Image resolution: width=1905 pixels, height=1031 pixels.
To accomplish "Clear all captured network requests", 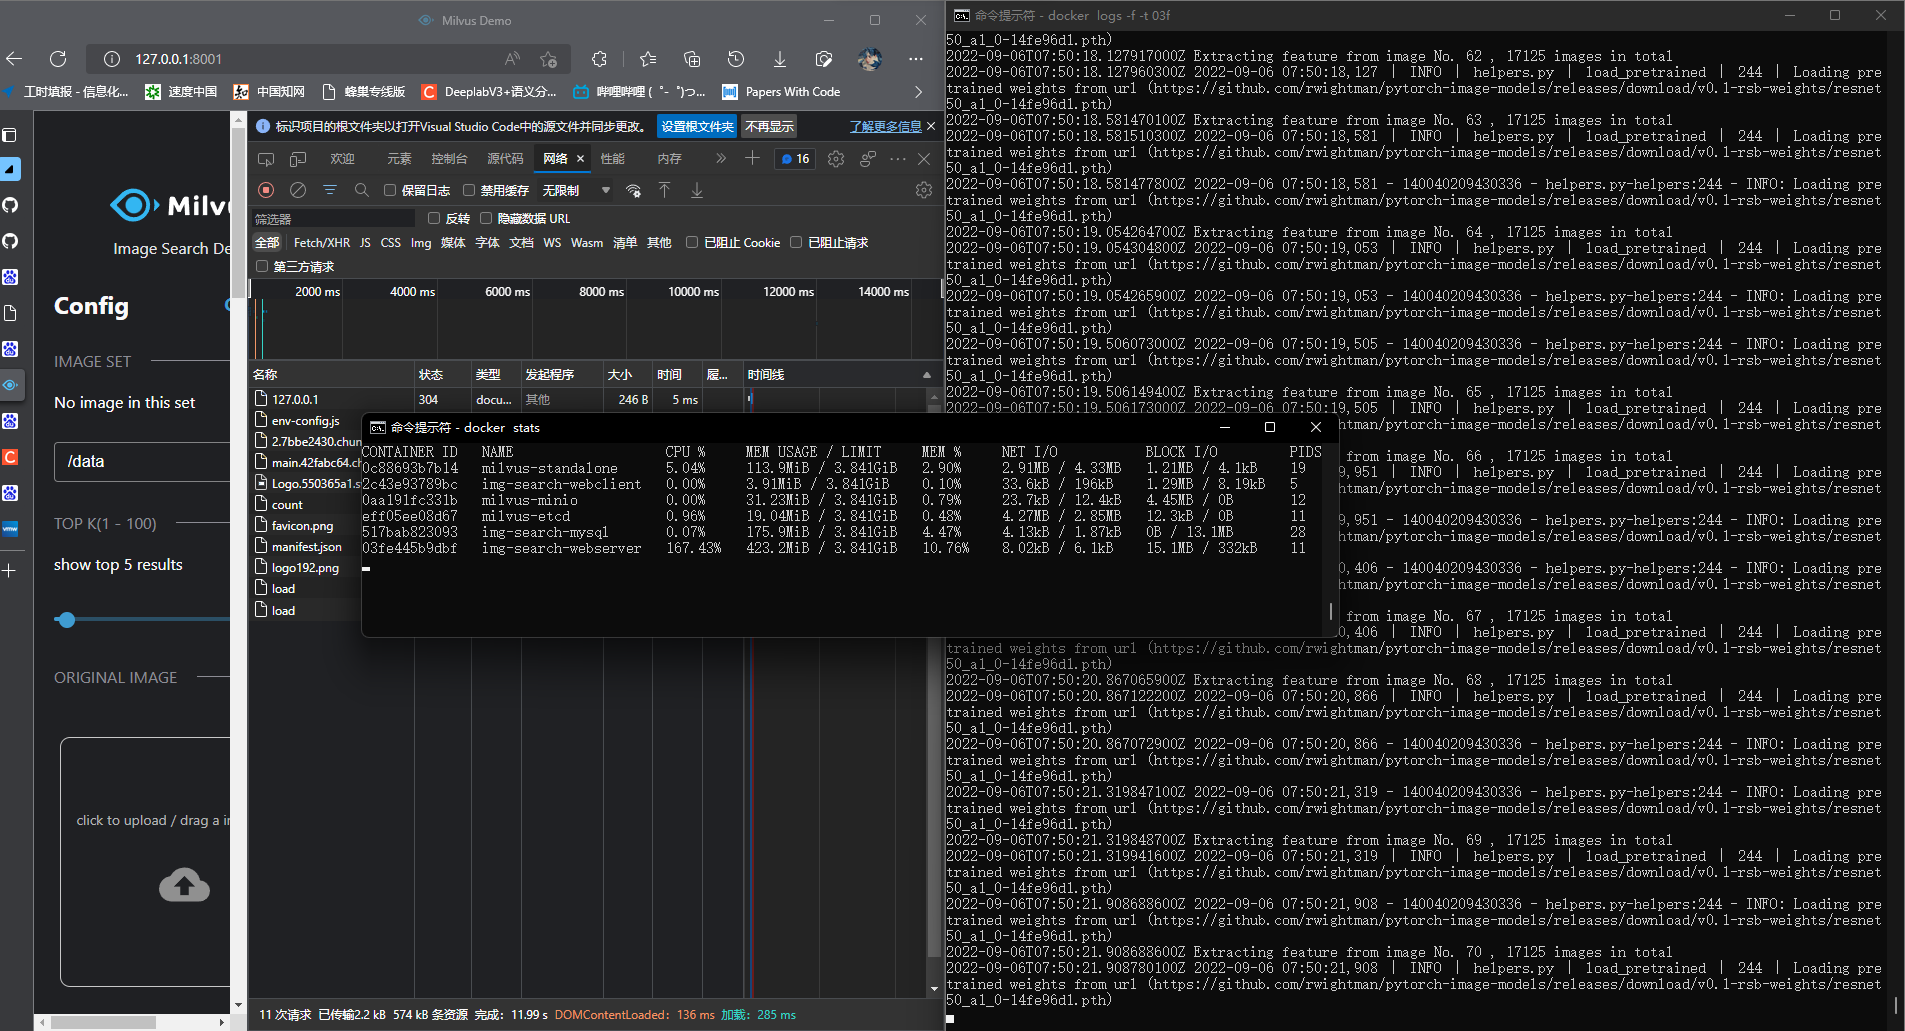I will [299, 190].
